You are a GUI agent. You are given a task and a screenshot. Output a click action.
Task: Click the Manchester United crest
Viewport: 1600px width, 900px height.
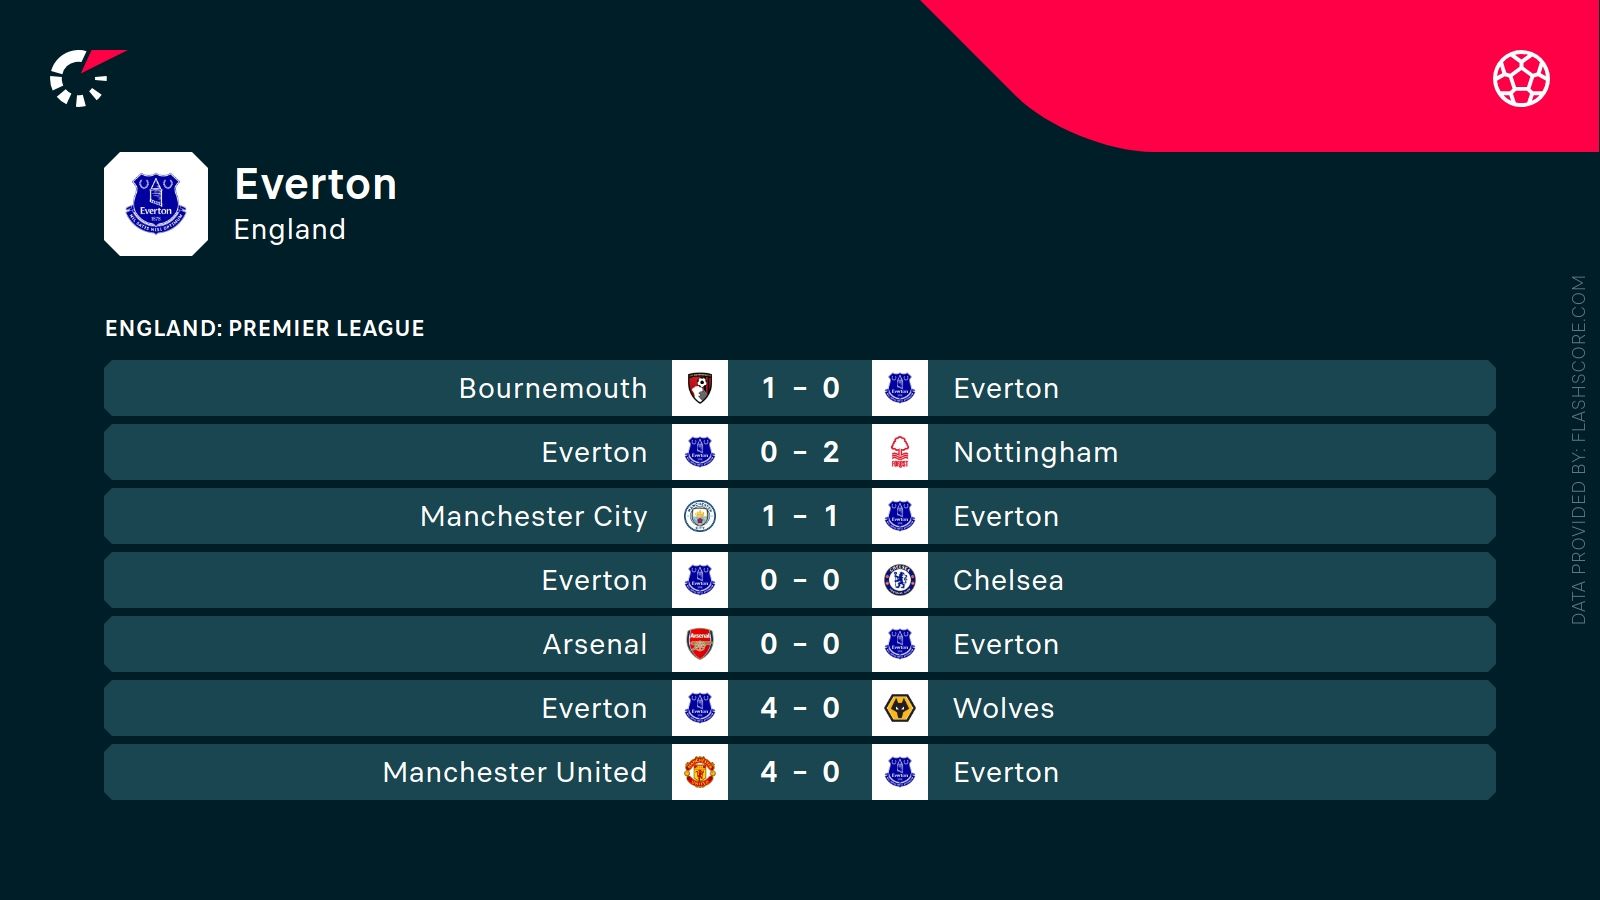pyautogui.click(x=700, y=772)
